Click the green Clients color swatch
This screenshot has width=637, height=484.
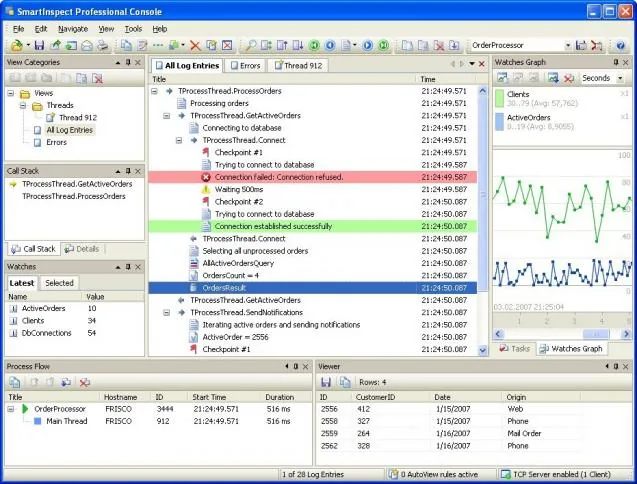click(x=499, y=99)
